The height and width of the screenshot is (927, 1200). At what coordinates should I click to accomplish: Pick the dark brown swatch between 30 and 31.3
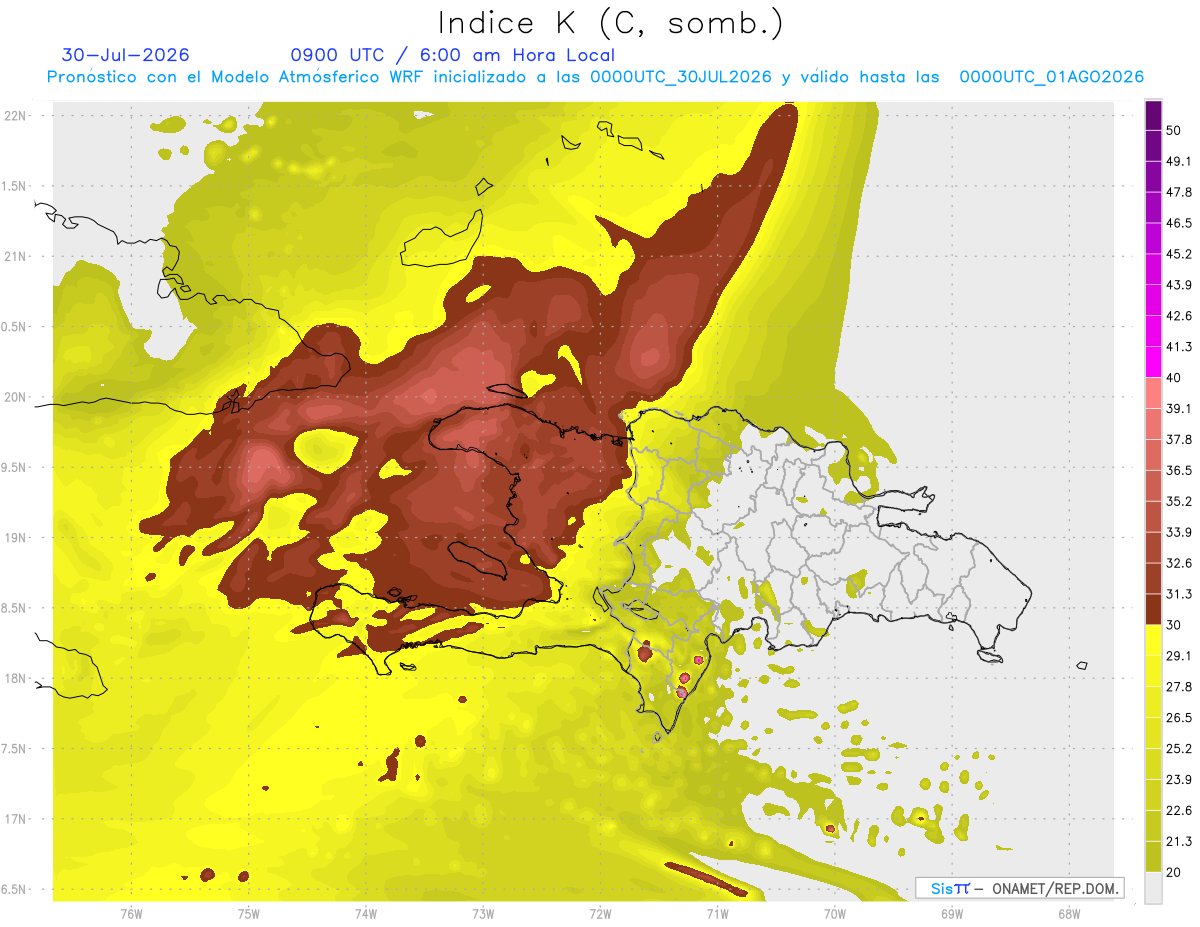[1153, 609]
